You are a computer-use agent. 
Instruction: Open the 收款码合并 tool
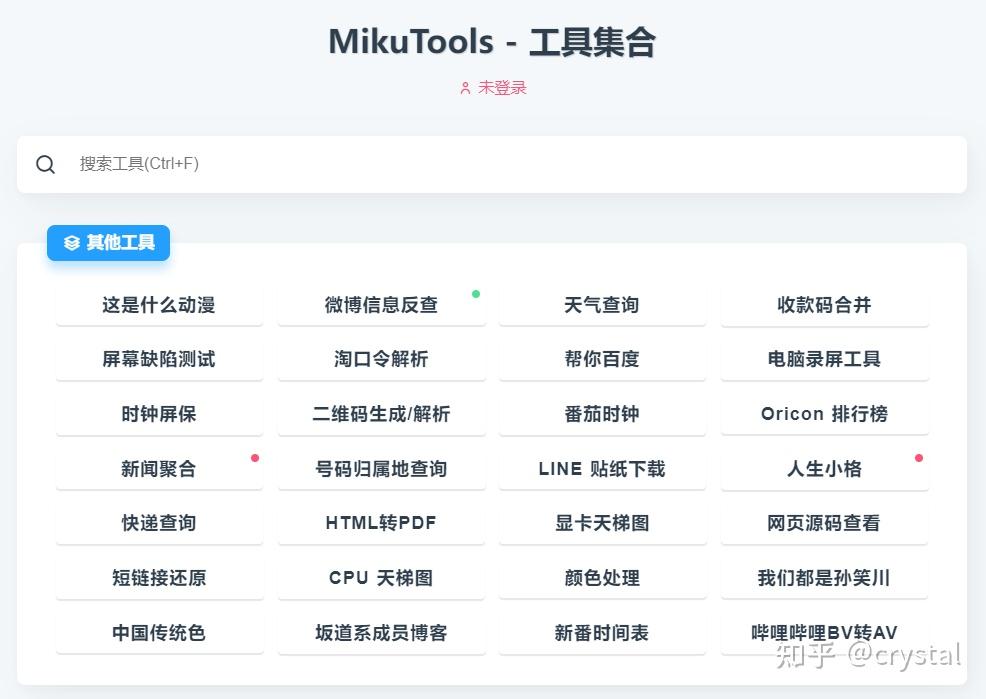(825, 305)
